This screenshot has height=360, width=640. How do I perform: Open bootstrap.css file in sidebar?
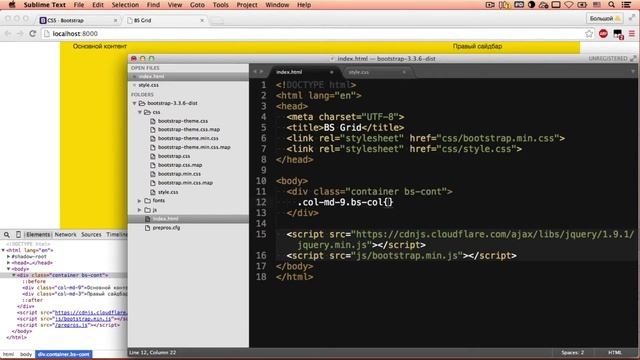pyautogui.click(x=174, y=156)
